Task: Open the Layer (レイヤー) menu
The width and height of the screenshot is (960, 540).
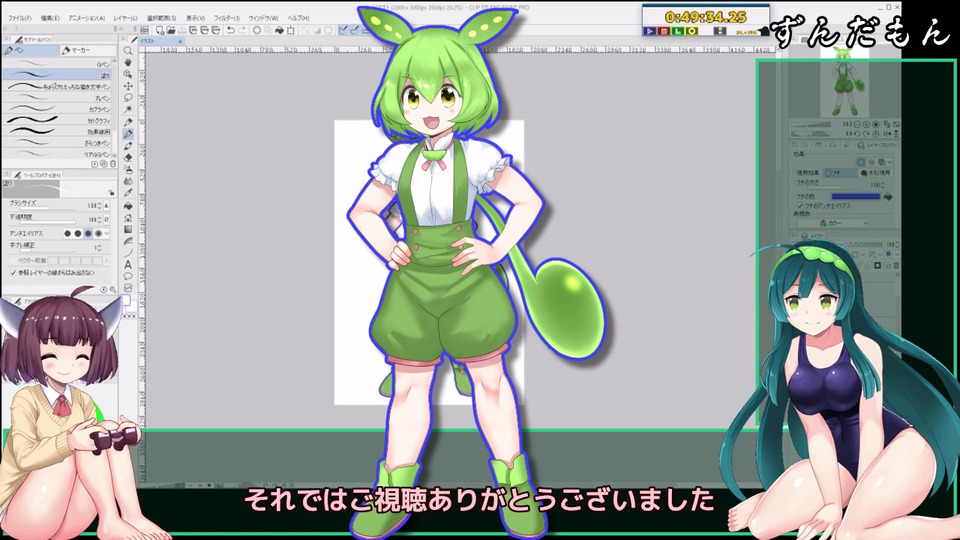Action: pyautogui.click(x=126, y=18)
